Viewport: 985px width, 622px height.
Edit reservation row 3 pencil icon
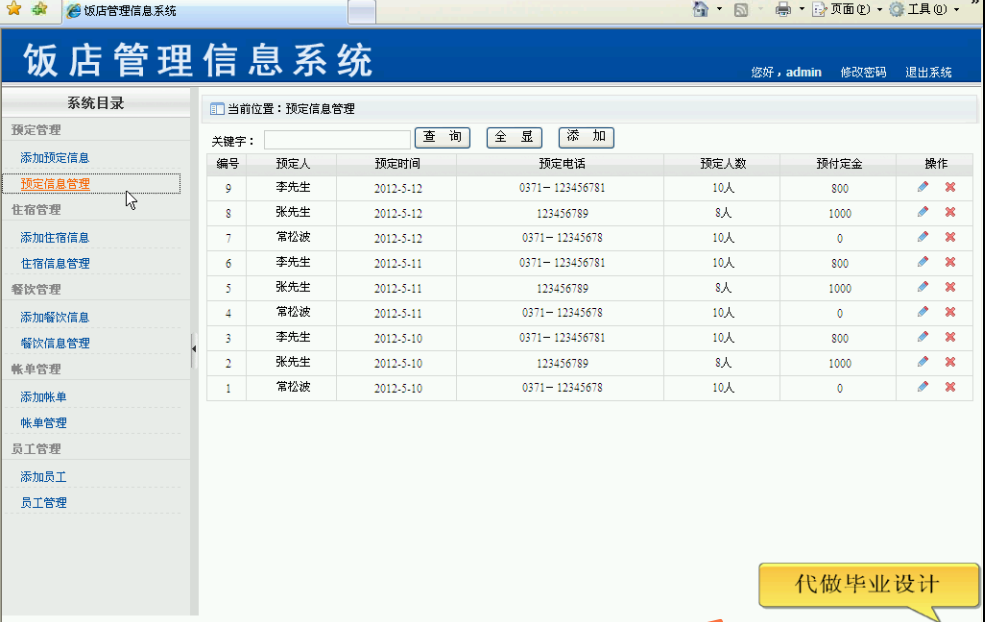(x=922, y=337)
